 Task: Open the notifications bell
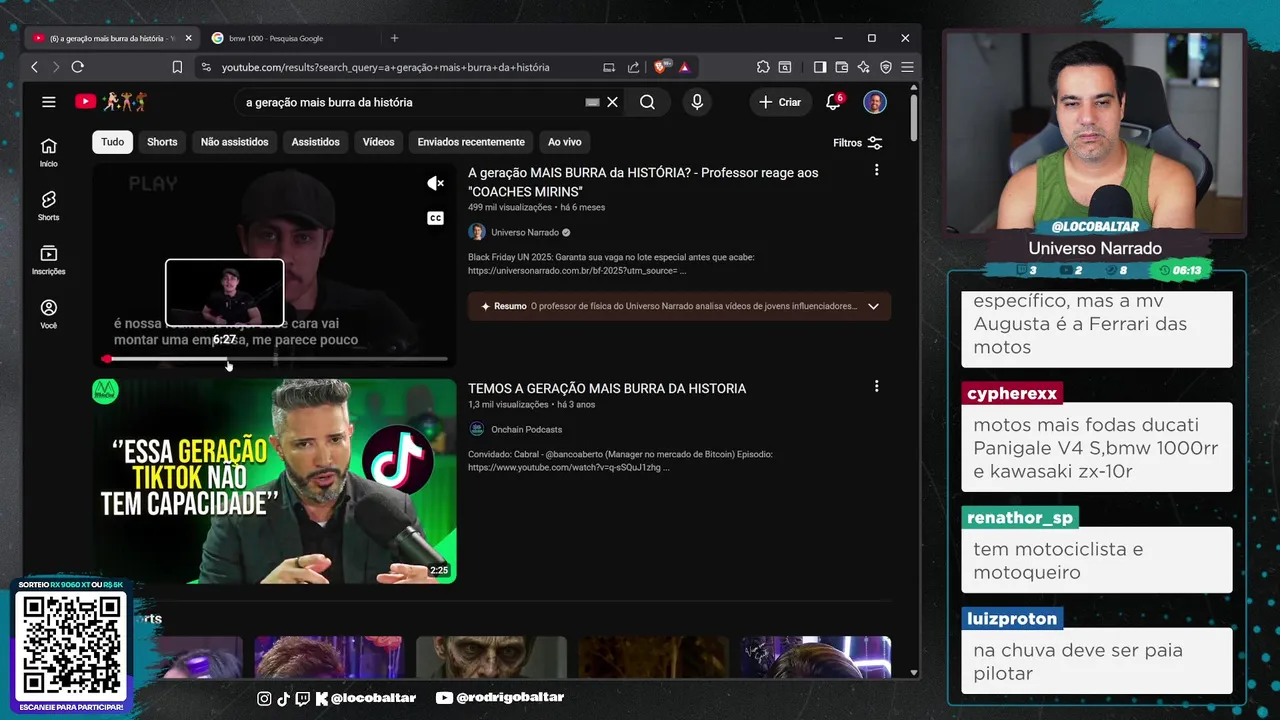pos(833,102)
